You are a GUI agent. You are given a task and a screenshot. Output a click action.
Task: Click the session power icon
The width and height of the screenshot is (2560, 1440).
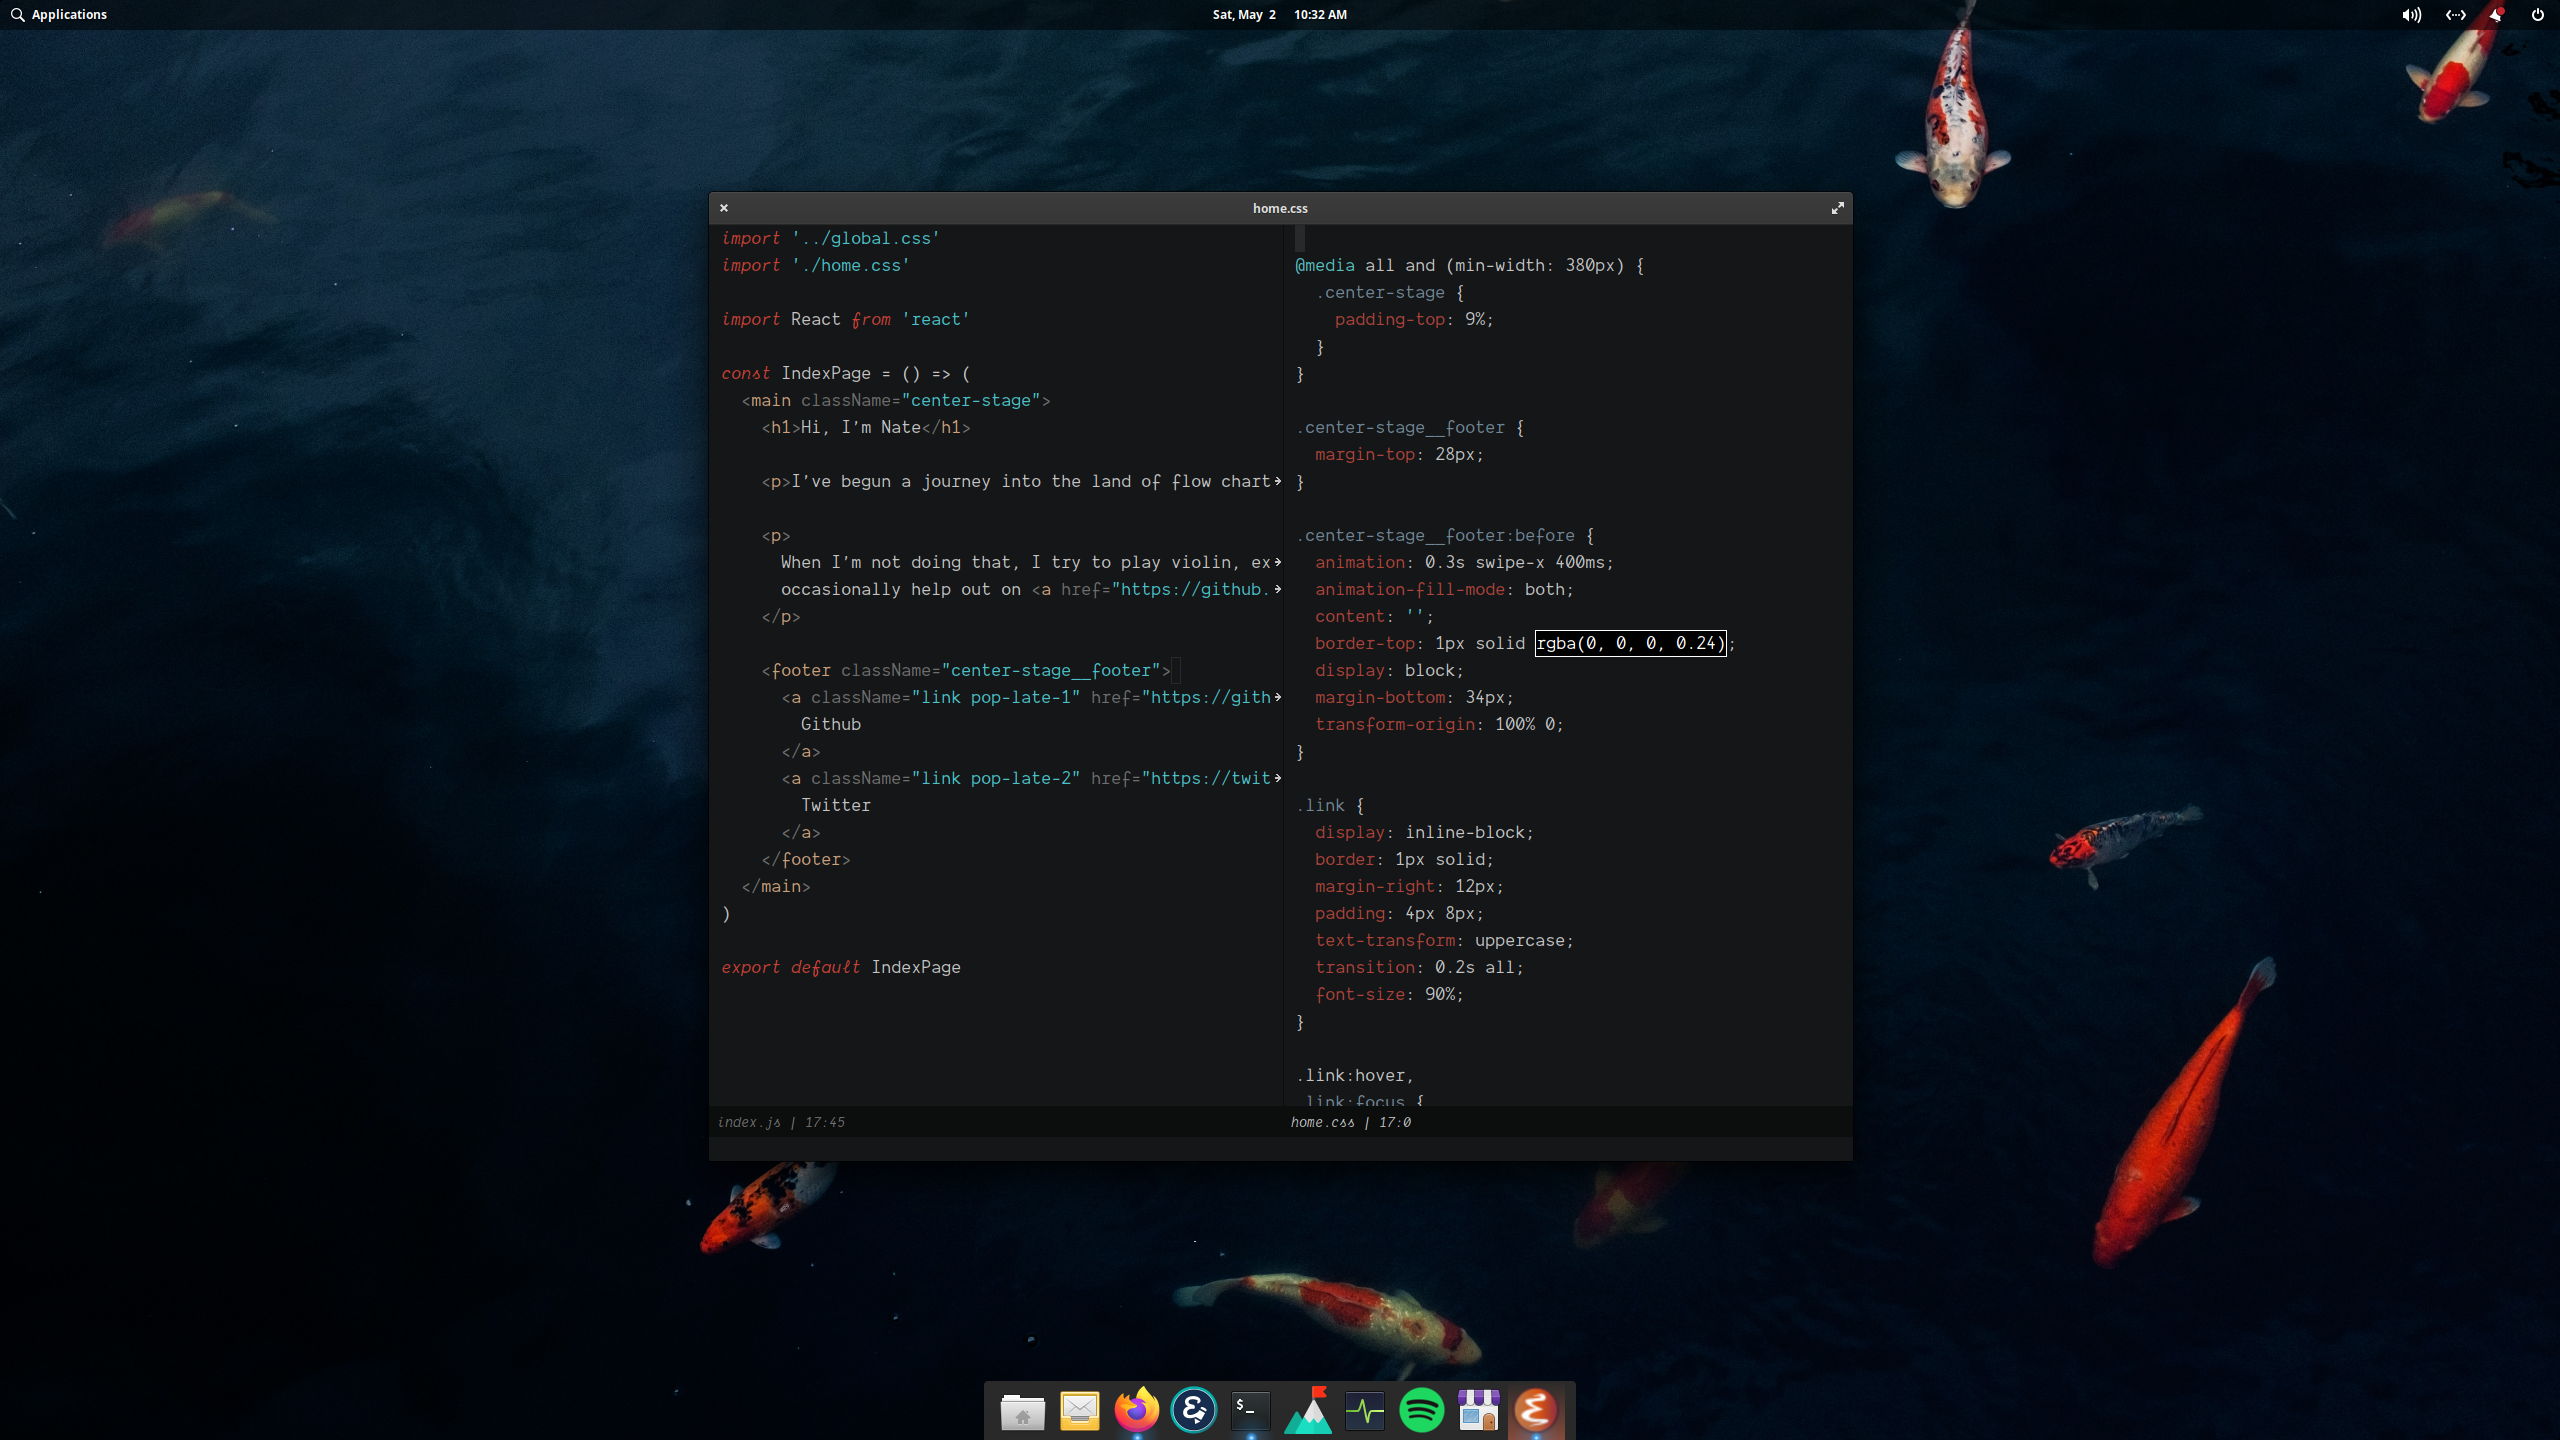tap(2537, 15)
